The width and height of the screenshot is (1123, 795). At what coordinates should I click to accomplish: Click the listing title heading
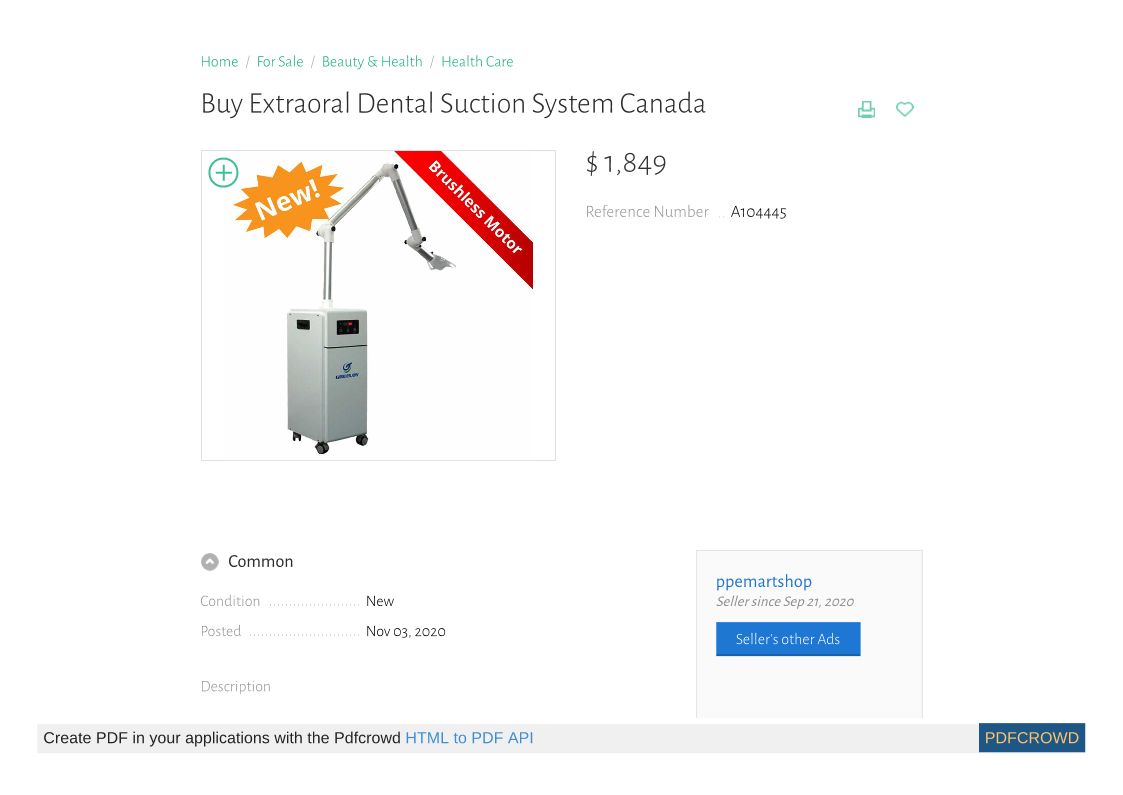pos(453,104)
